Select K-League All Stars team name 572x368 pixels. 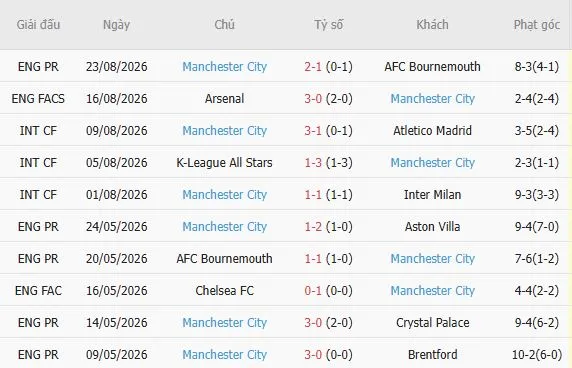[224, 163]
